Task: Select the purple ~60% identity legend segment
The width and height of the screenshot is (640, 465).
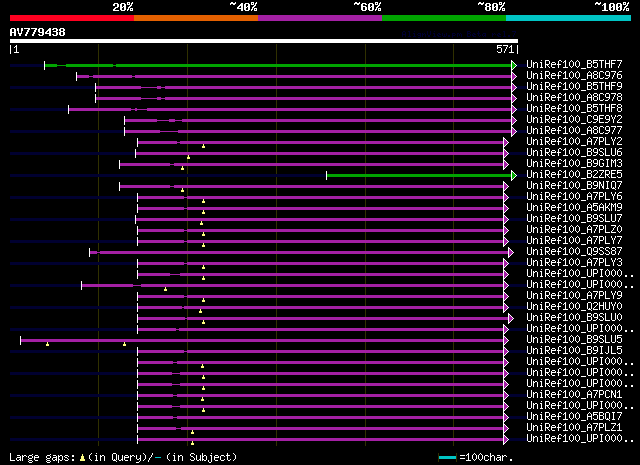Action: (x=320, y=18)
